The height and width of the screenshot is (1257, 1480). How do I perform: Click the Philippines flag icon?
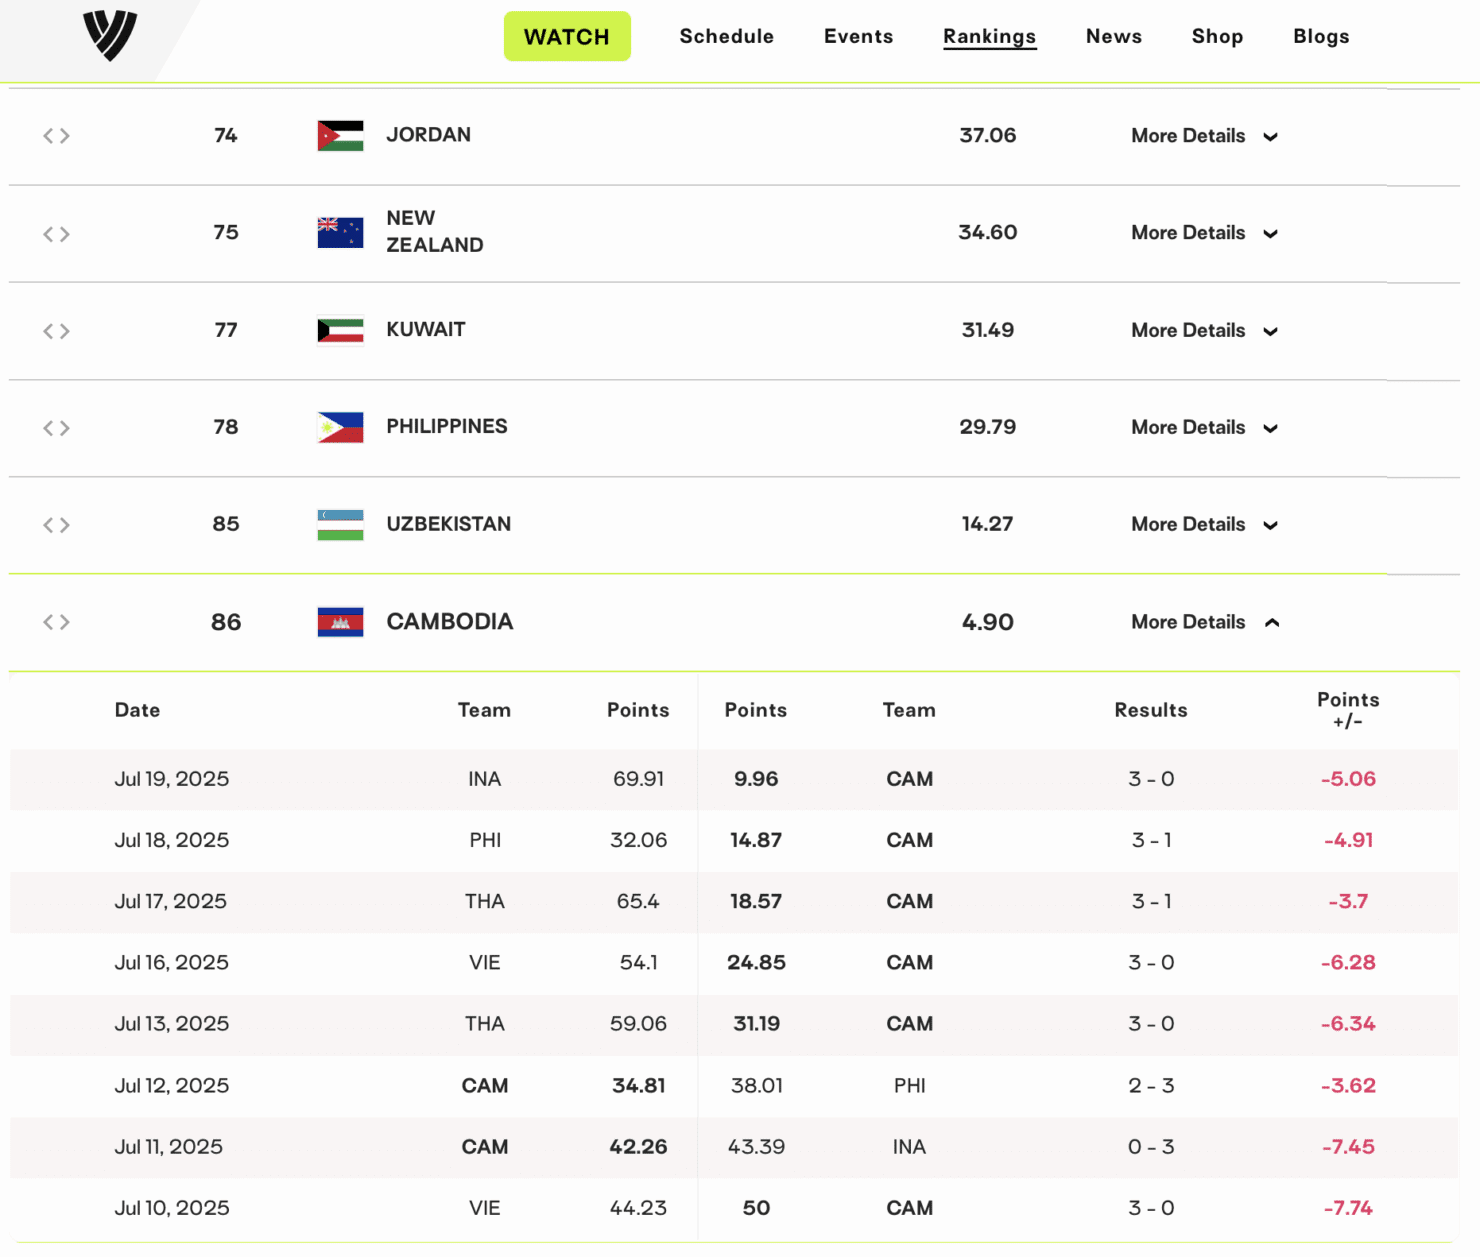[x=340, y=427]
